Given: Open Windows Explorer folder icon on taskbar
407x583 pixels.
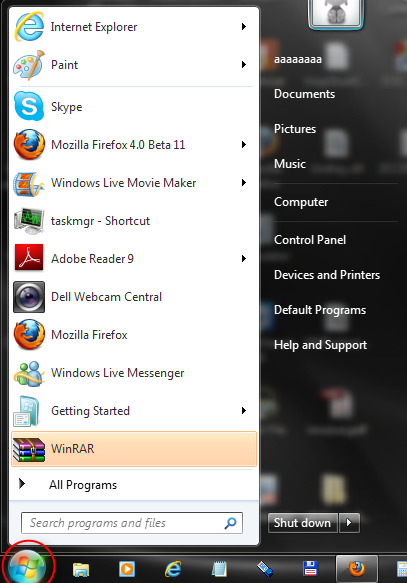Looking at the screenshot, I should coord(81,569).
